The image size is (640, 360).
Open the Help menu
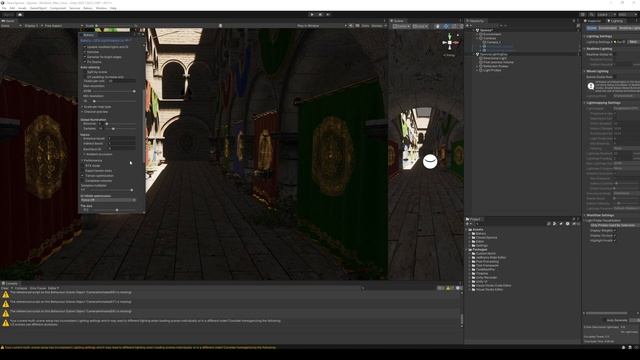click(x=113, y=8)
